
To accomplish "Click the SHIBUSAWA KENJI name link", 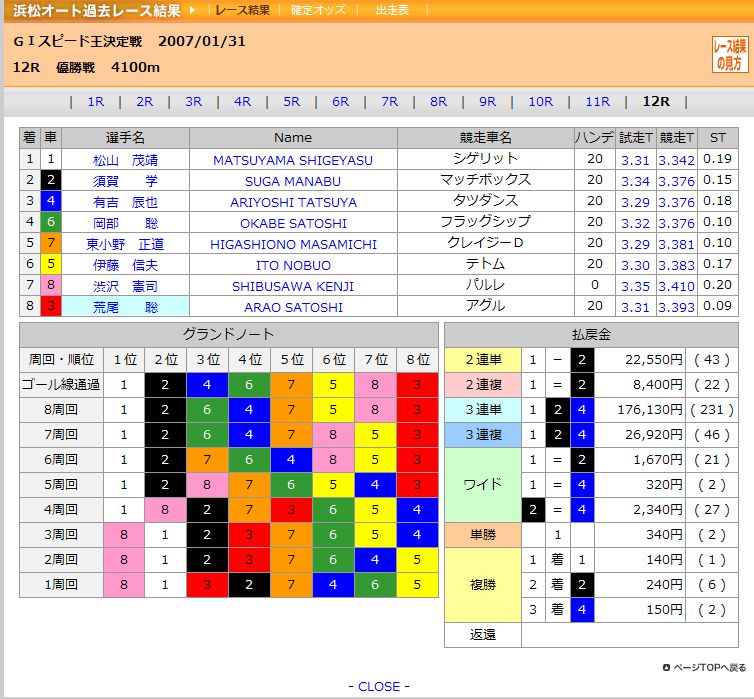I will pos(293,287).
